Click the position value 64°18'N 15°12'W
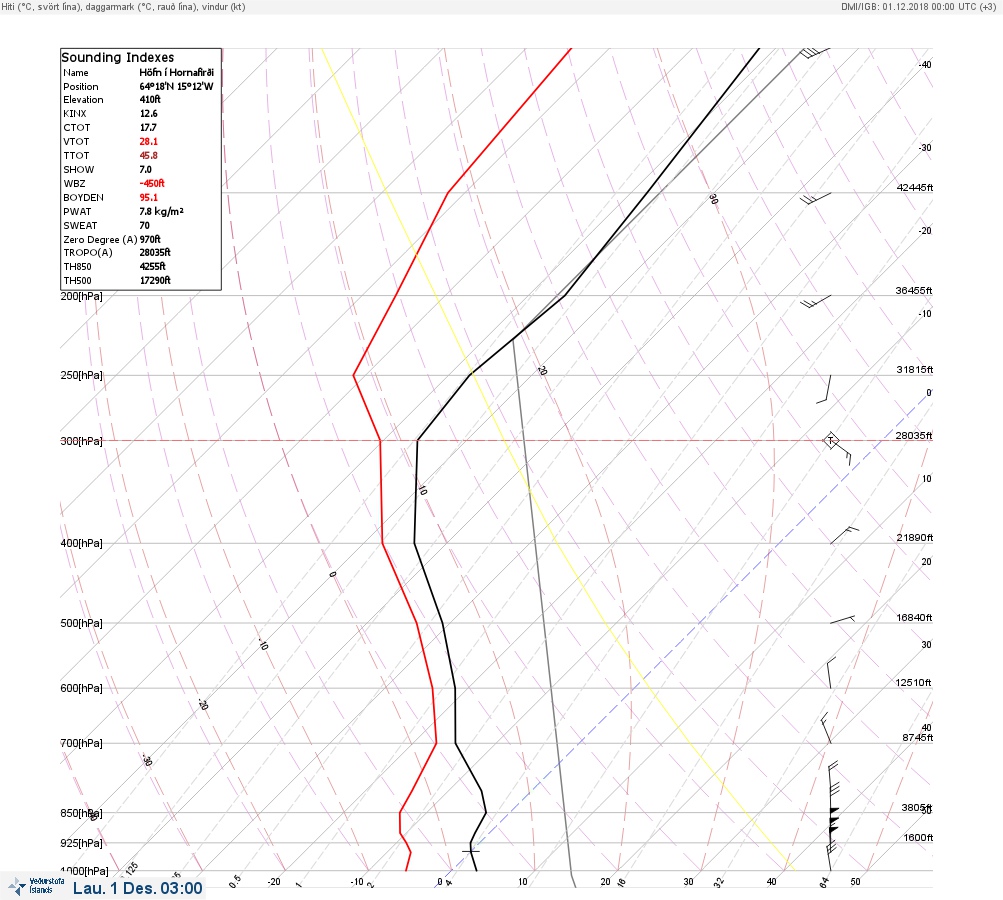 [177, 86]
